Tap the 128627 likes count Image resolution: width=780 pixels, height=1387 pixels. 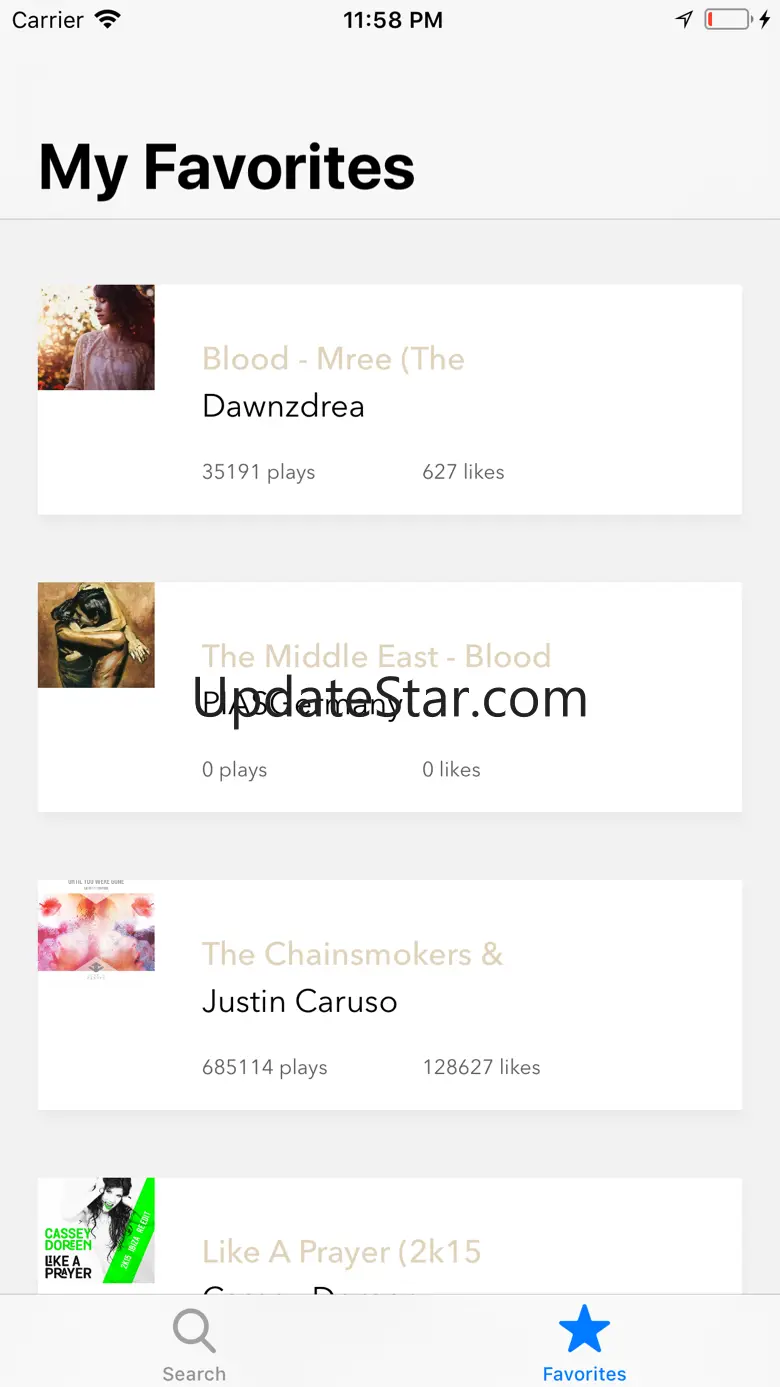tap(481, 1067)
